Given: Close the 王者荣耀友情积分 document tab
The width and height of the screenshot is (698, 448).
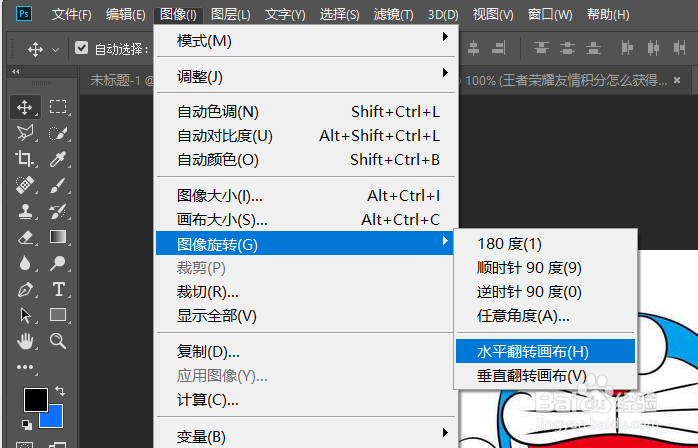Looking at the screenshot, I should [x=677, y=80].
